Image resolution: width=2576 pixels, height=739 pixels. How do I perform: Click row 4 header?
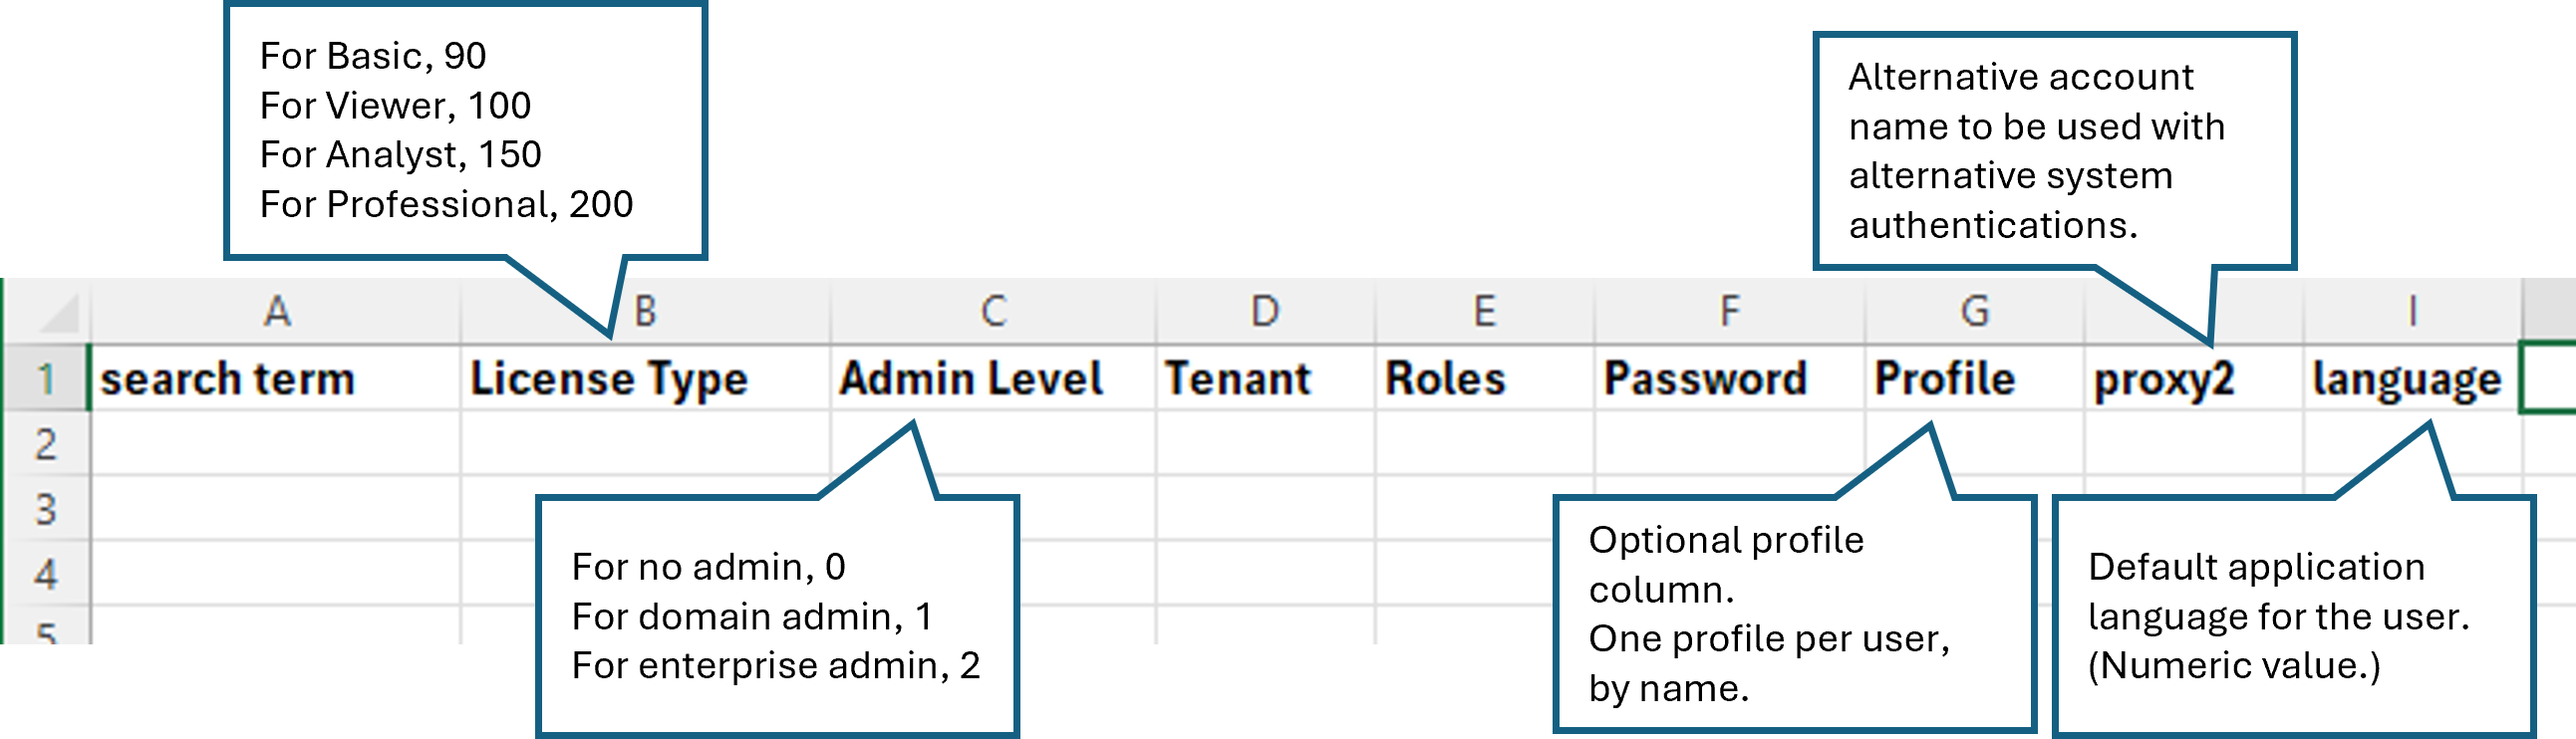45,574
